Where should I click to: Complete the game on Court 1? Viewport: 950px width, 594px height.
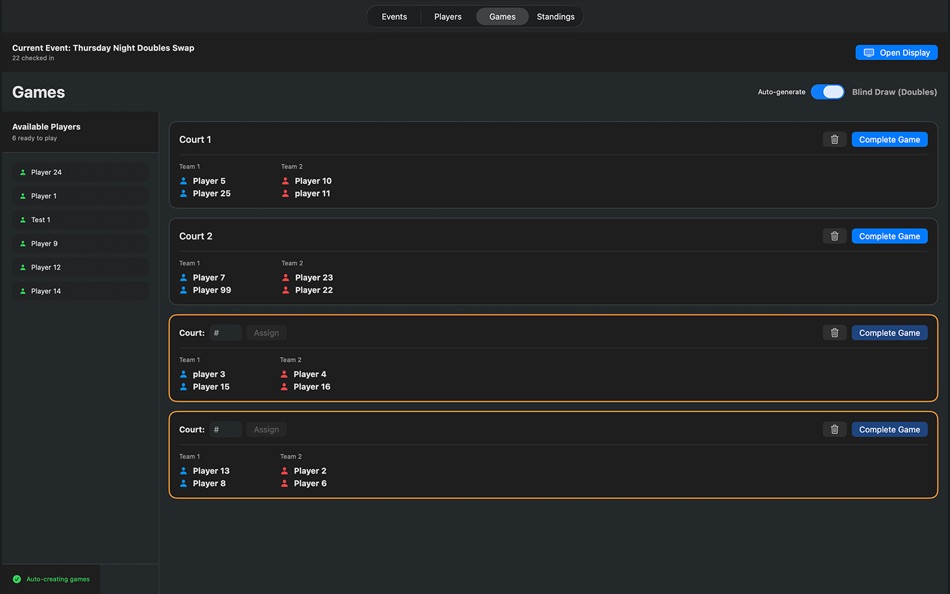pyautogui.click(x=889, y=139)
